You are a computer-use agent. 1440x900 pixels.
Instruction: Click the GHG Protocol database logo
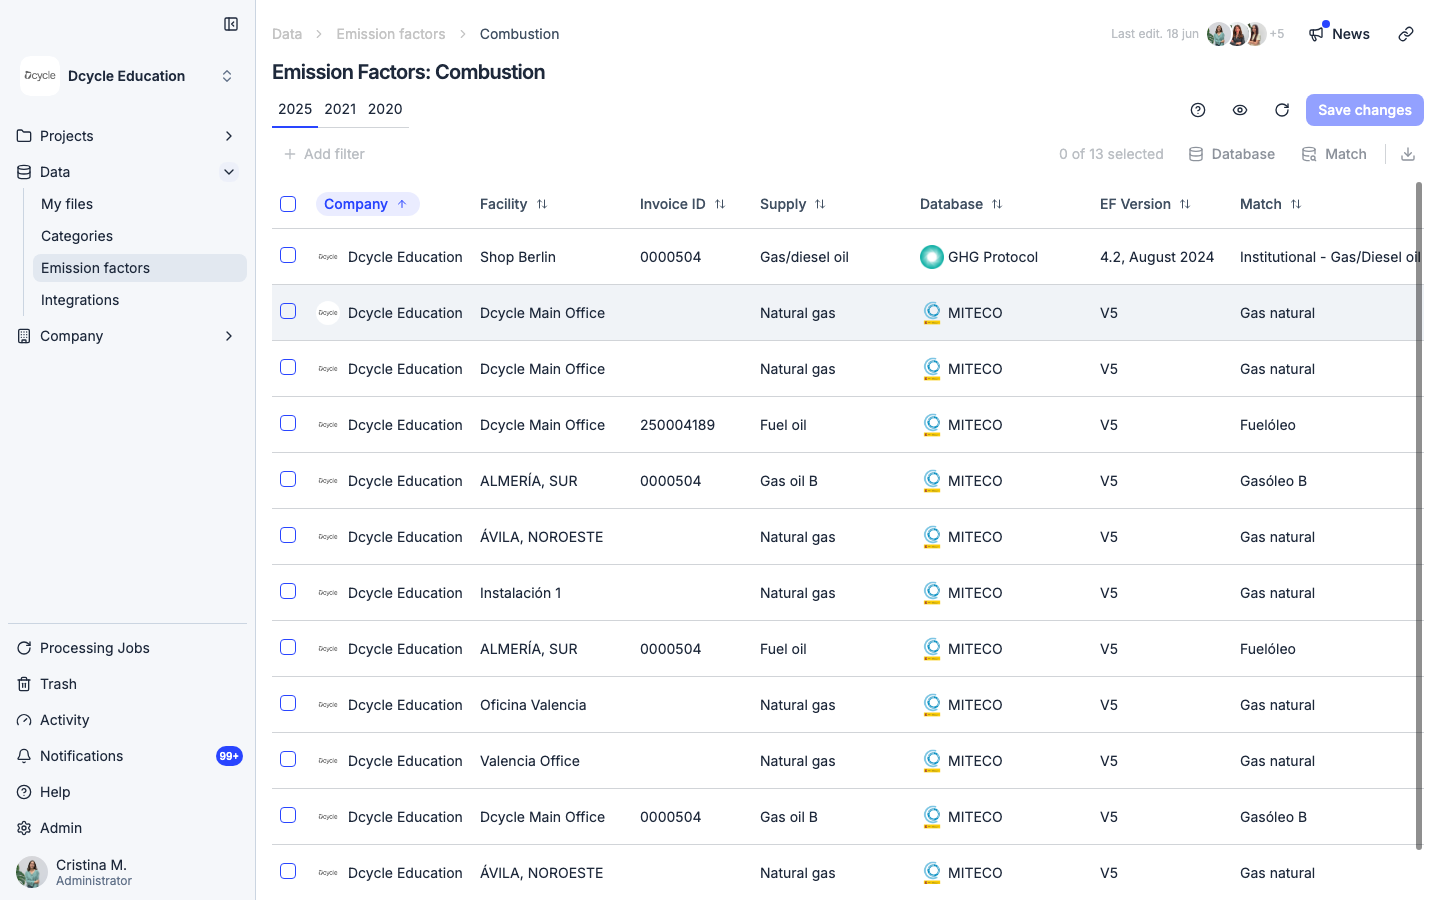click(x=932, y=257)
